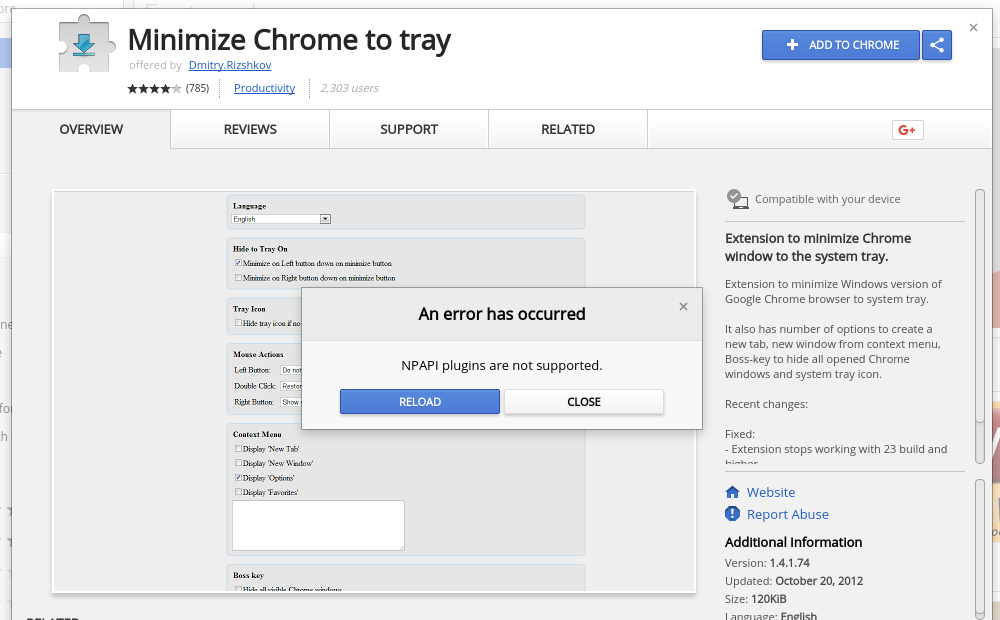The image size is (1000, 620).
Task: Click 'An error has occurred' heading
Action: 501,314
